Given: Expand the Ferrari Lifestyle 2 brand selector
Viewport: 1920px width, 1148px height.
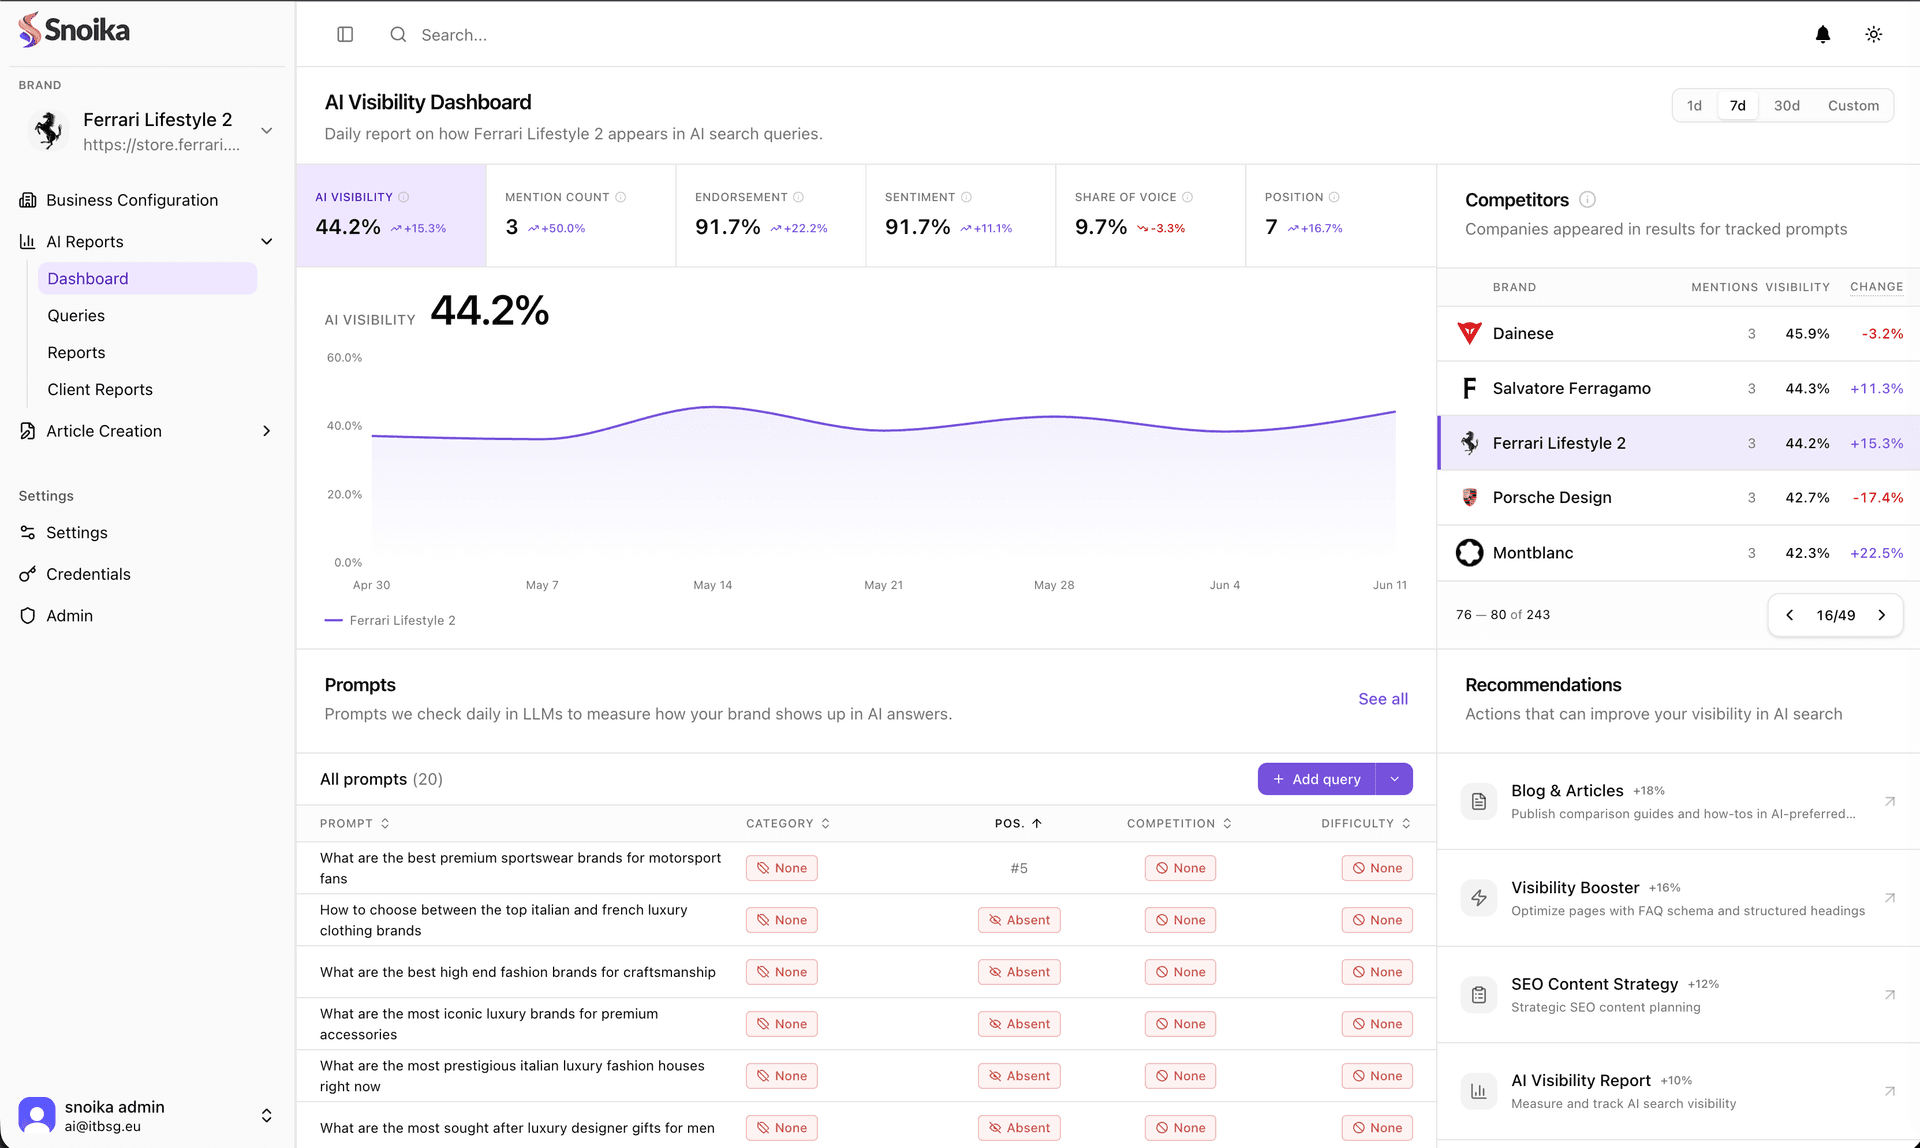Looking at the screenshot, I should 267,131.
